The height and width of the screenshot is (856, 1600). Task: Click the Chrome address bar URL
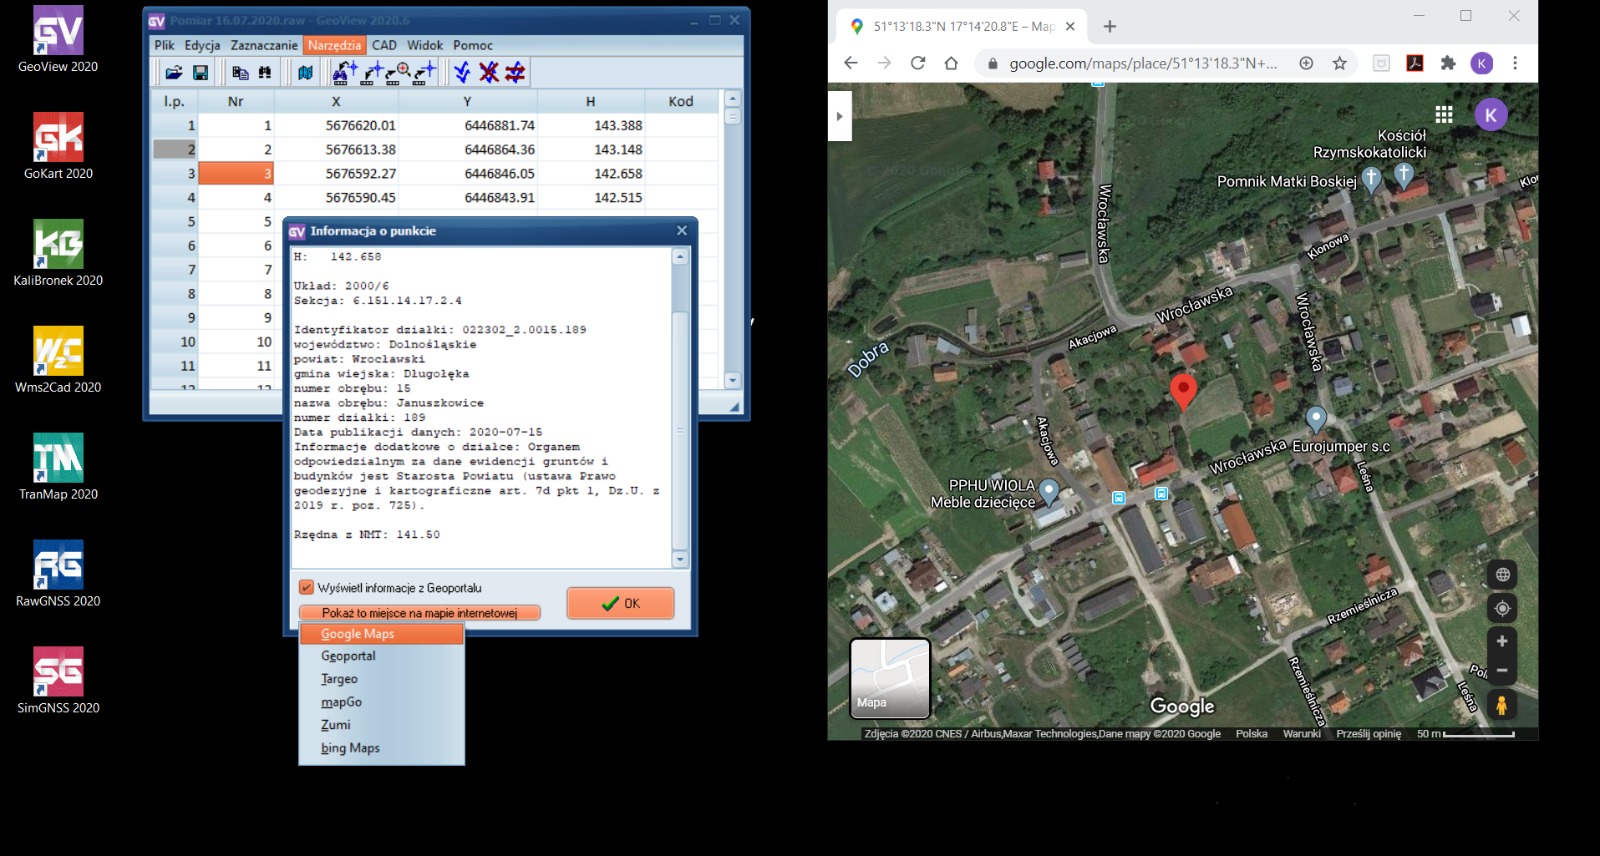coord(1143,63)
